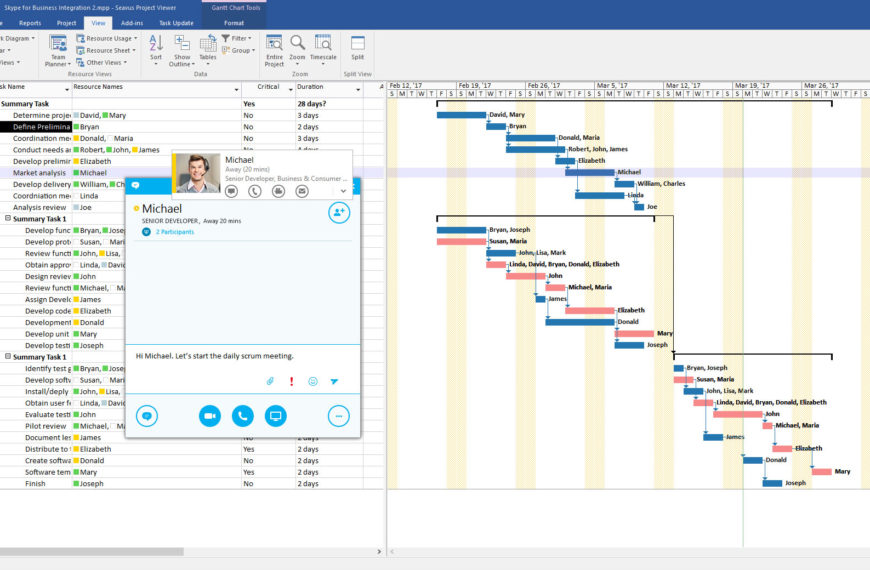Screen dimensions: 870x570
Task: Open the Team Planner view
Action: pos(58,51)
